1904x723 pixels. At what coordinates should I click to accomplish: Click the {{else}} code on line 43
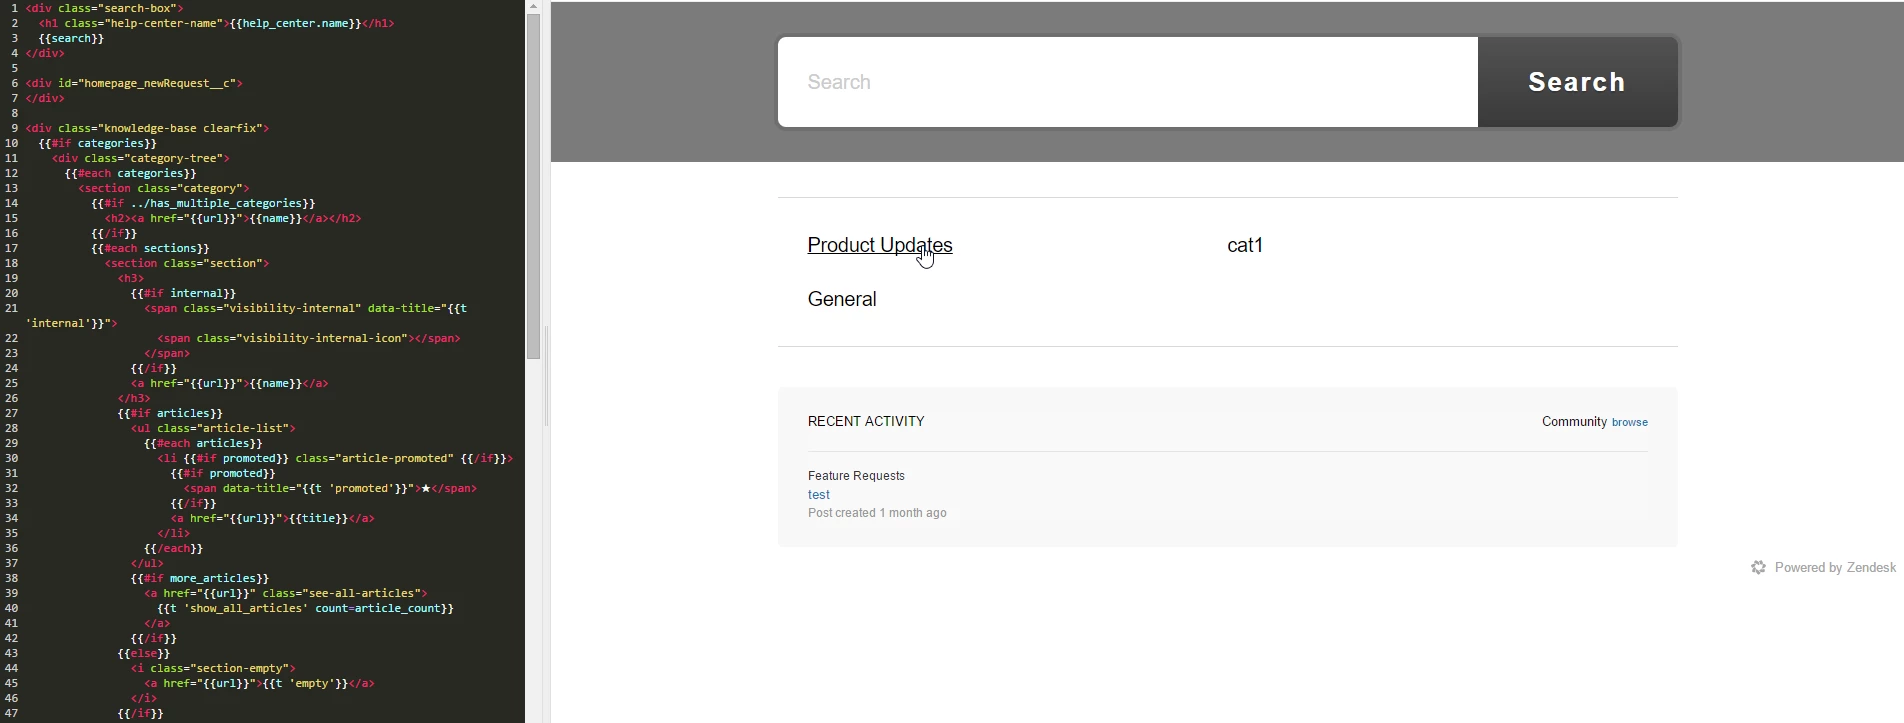144,653
